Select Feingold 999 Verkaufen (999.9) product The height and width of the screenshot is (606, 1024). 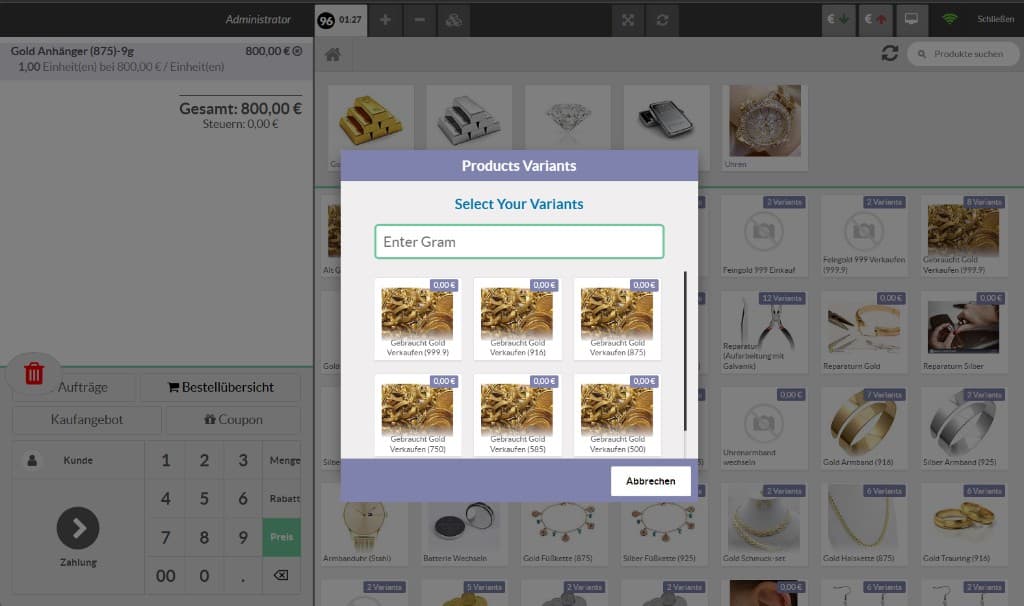click(863, 236)
